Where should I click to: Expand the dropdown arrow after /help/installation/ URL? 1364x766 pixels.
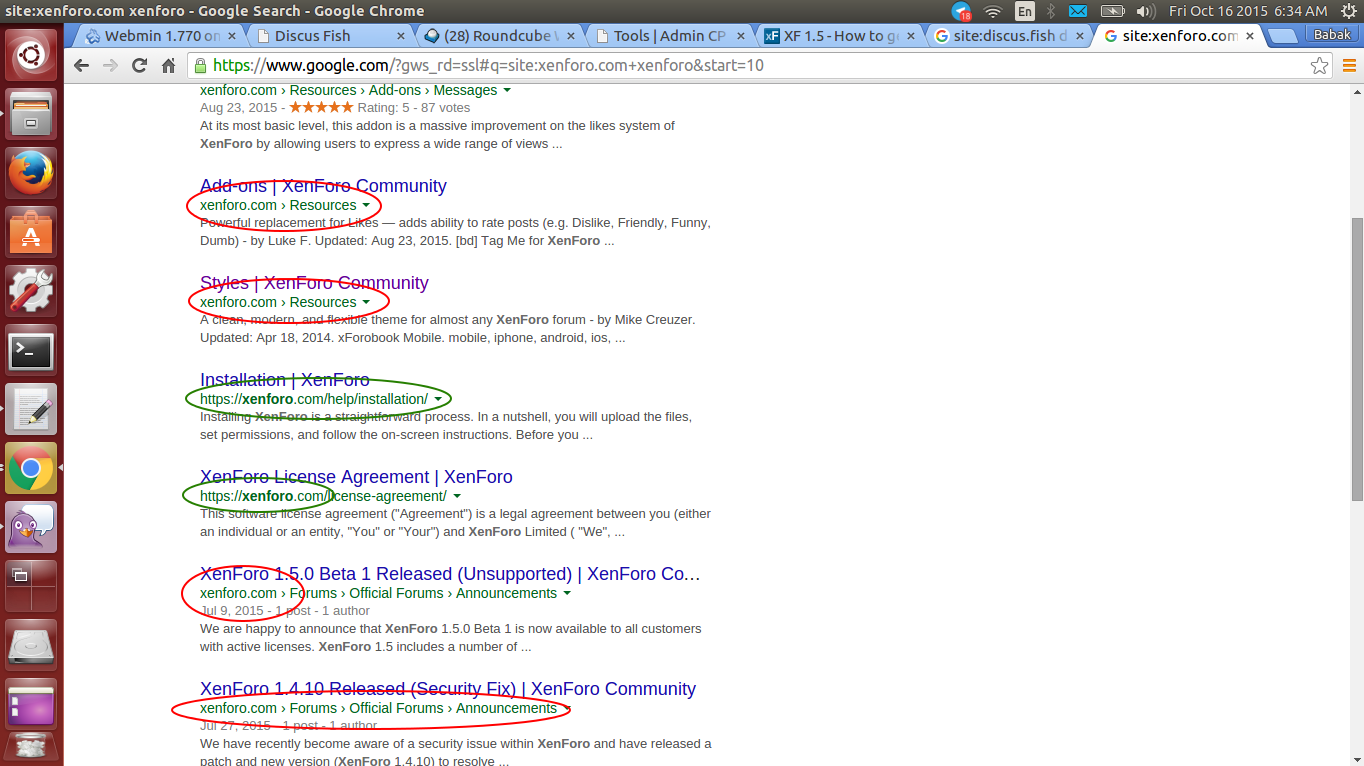click(437, 400)
